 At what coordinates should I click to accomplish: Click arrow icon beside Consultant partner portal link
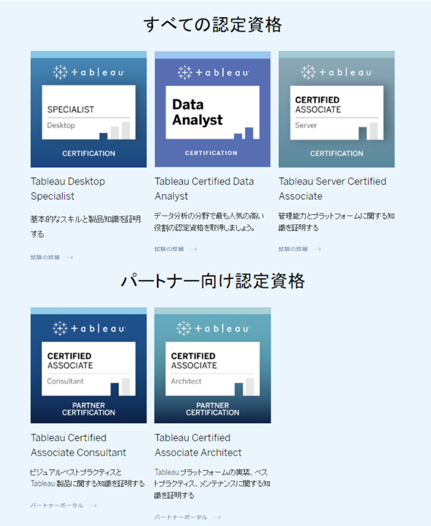tap(93, 505)
